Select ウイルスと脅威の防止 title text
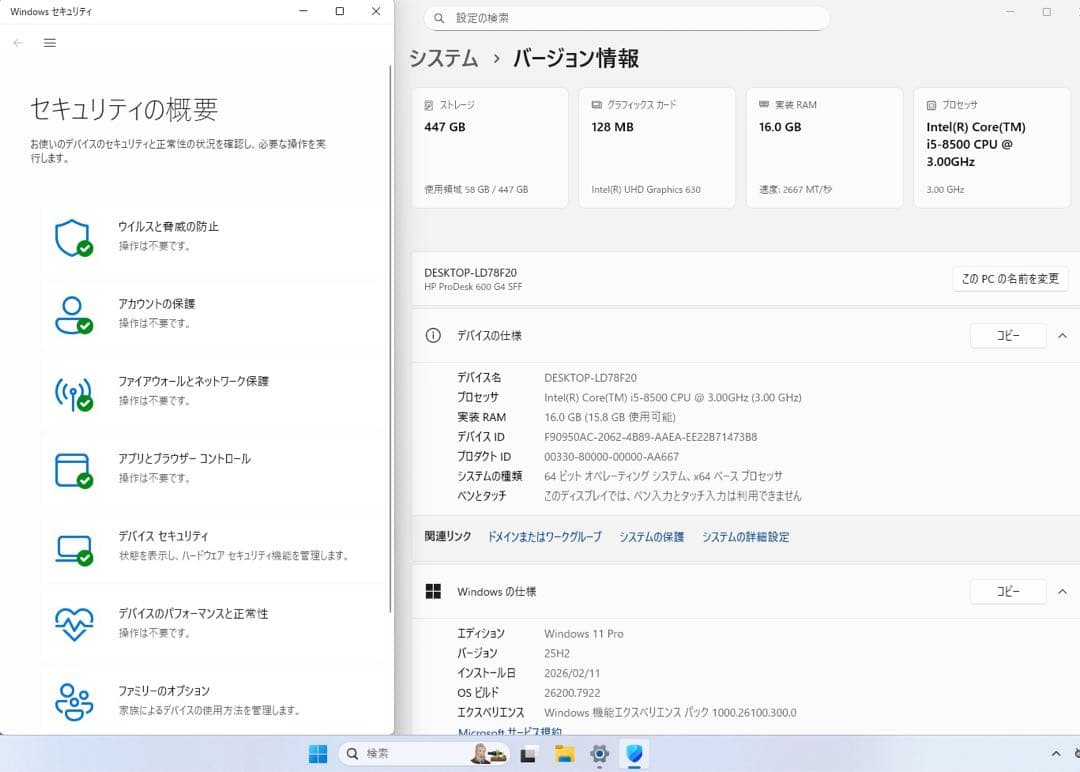 (x=168, y=227)
